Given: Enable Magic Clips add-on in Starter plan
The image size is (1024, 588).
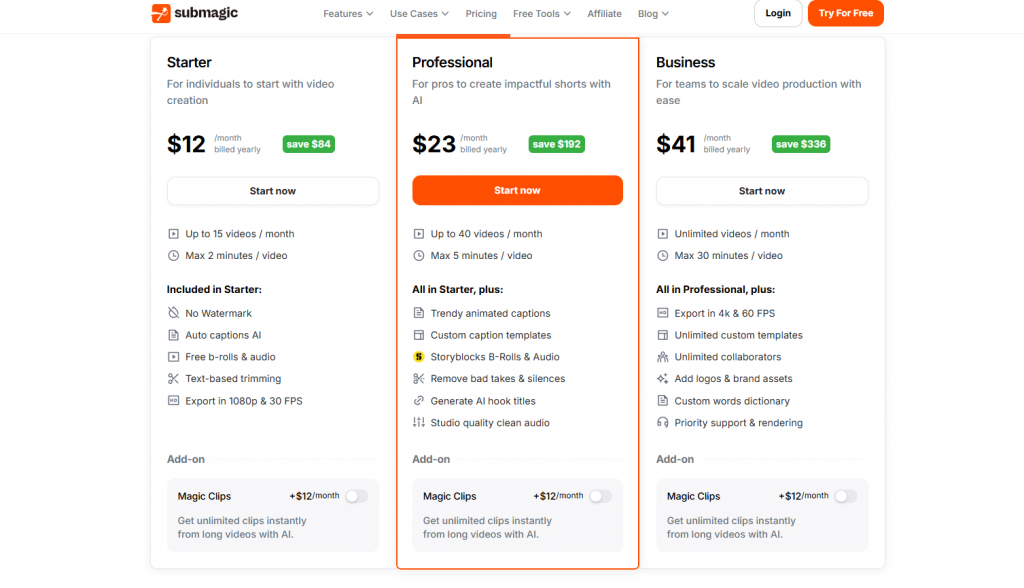Looking at the screenshot, I should pyautogui.click(x=357, y=497).
